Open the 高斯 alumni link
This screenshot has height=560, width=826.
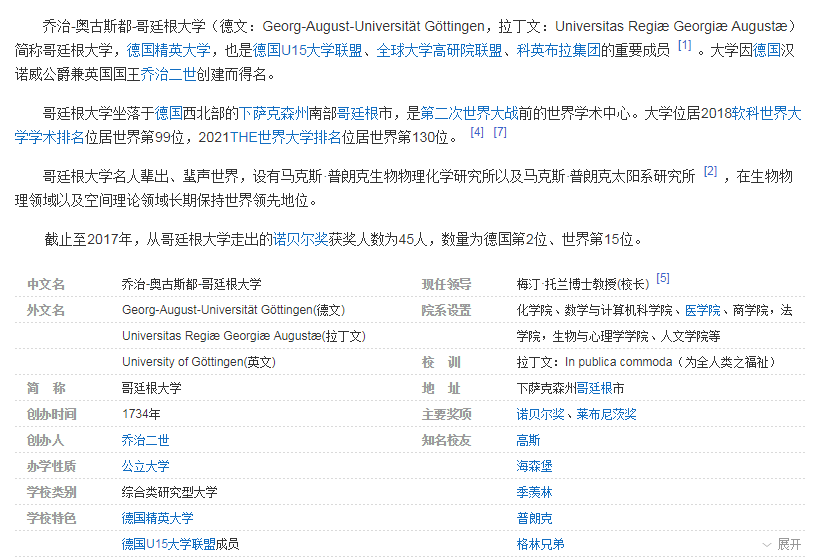528,440
